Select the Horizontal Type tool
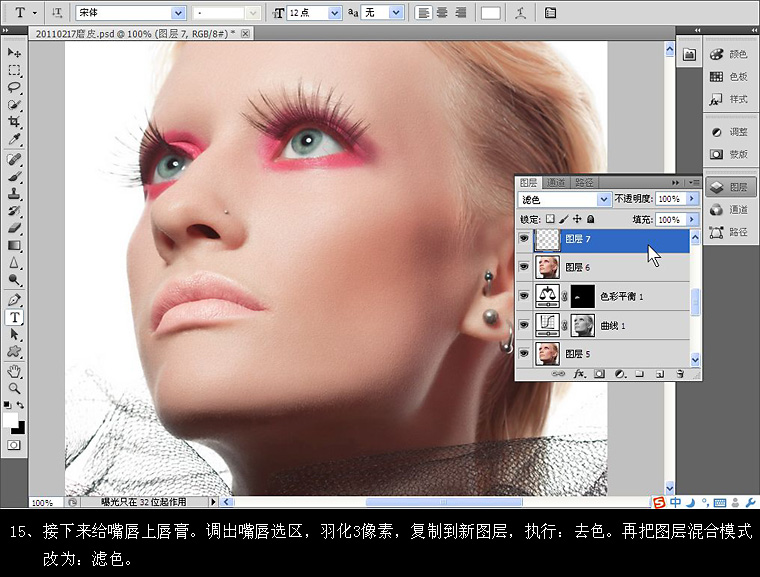Screen dimensions: 760x577 14,318
